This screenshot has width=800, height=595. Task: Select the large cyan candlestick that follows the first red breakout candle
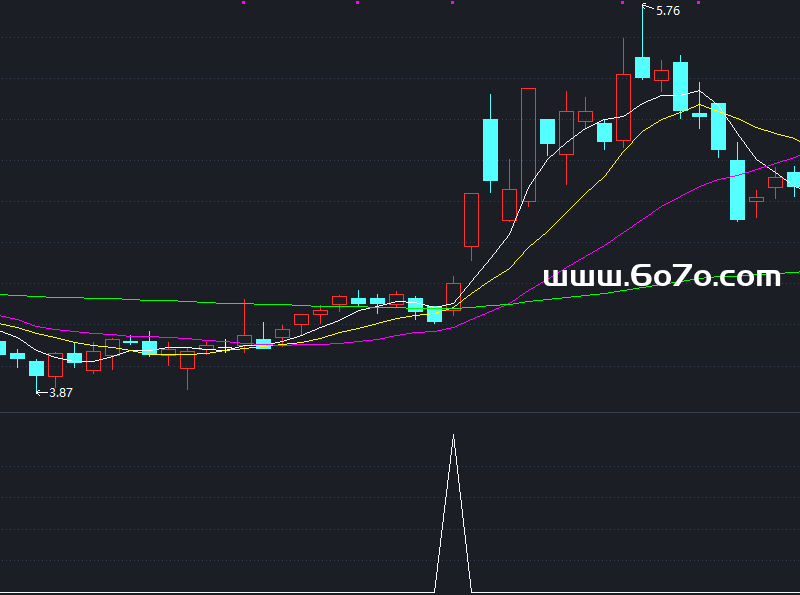click(490, 150)
